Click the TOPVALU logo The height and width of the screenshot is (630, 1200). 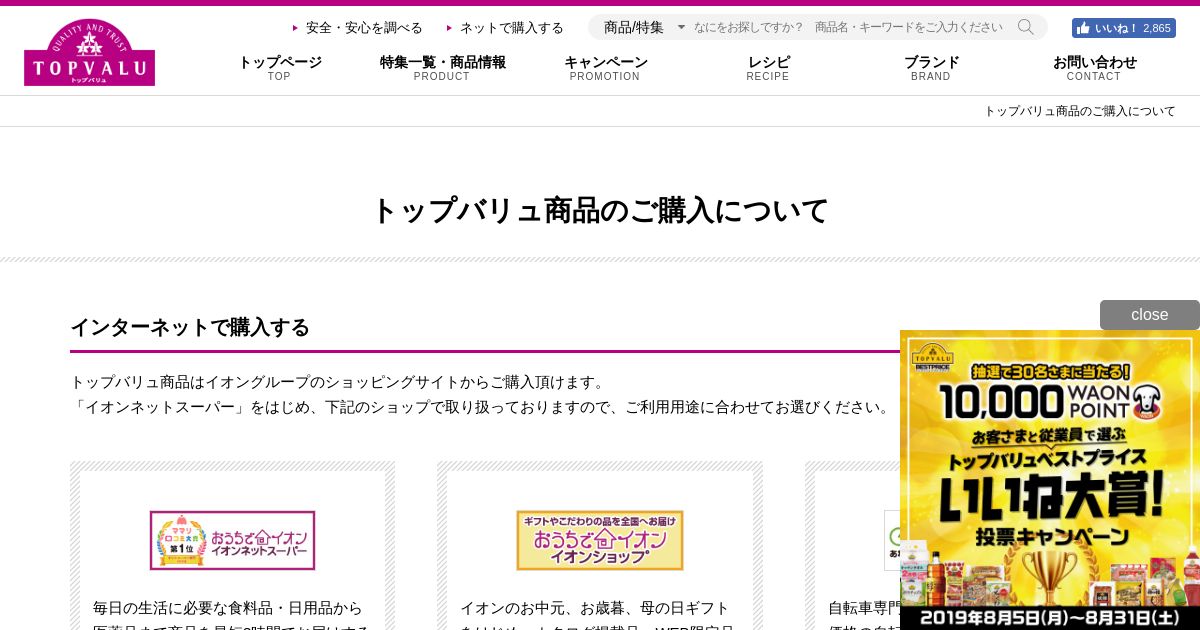[89, 52]
